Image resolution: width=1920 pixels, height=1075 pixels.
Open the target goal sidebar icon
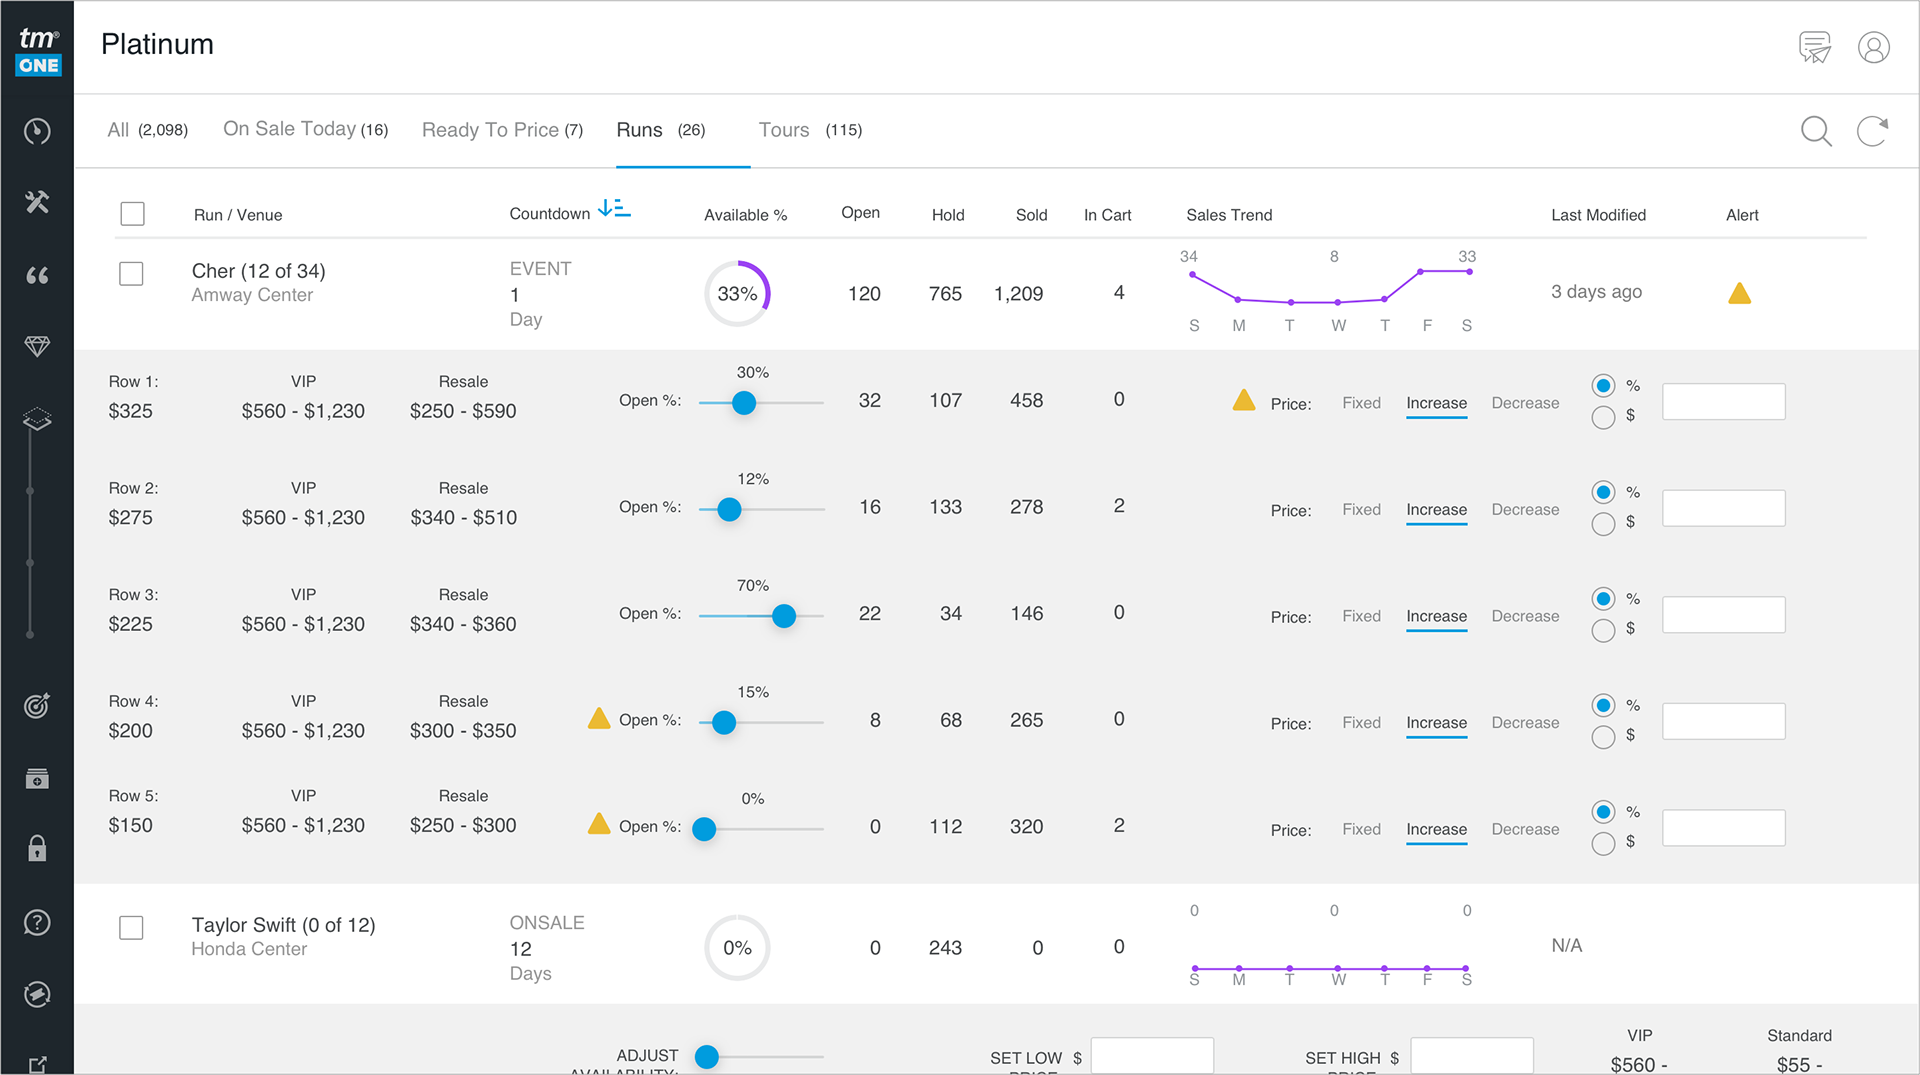coord(37,706)
